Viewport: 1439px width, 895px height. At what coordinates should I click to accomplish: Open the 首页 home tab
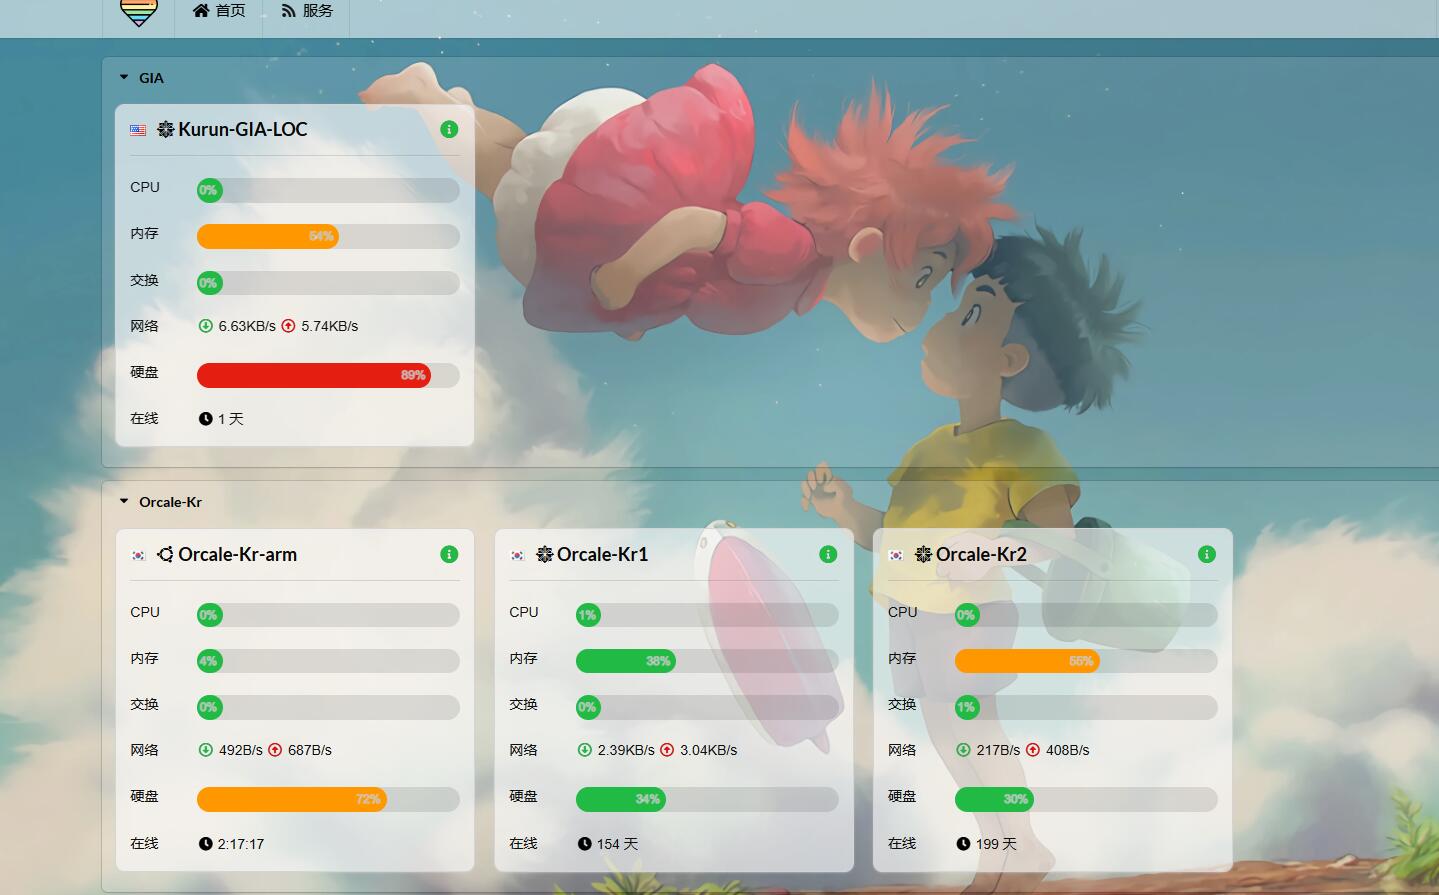point(218,11)
